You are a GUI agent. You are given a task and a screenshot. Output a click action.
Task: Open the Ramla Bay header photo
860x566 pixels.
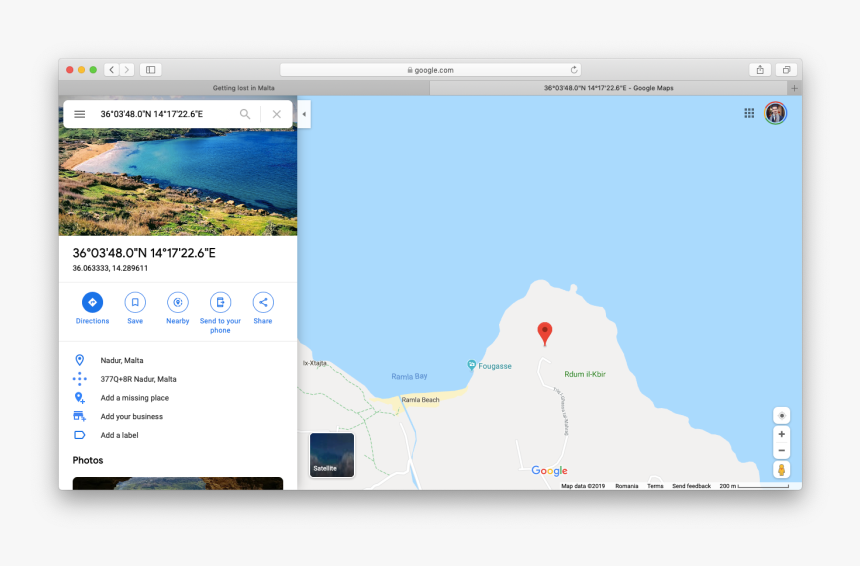pos(178,182)
